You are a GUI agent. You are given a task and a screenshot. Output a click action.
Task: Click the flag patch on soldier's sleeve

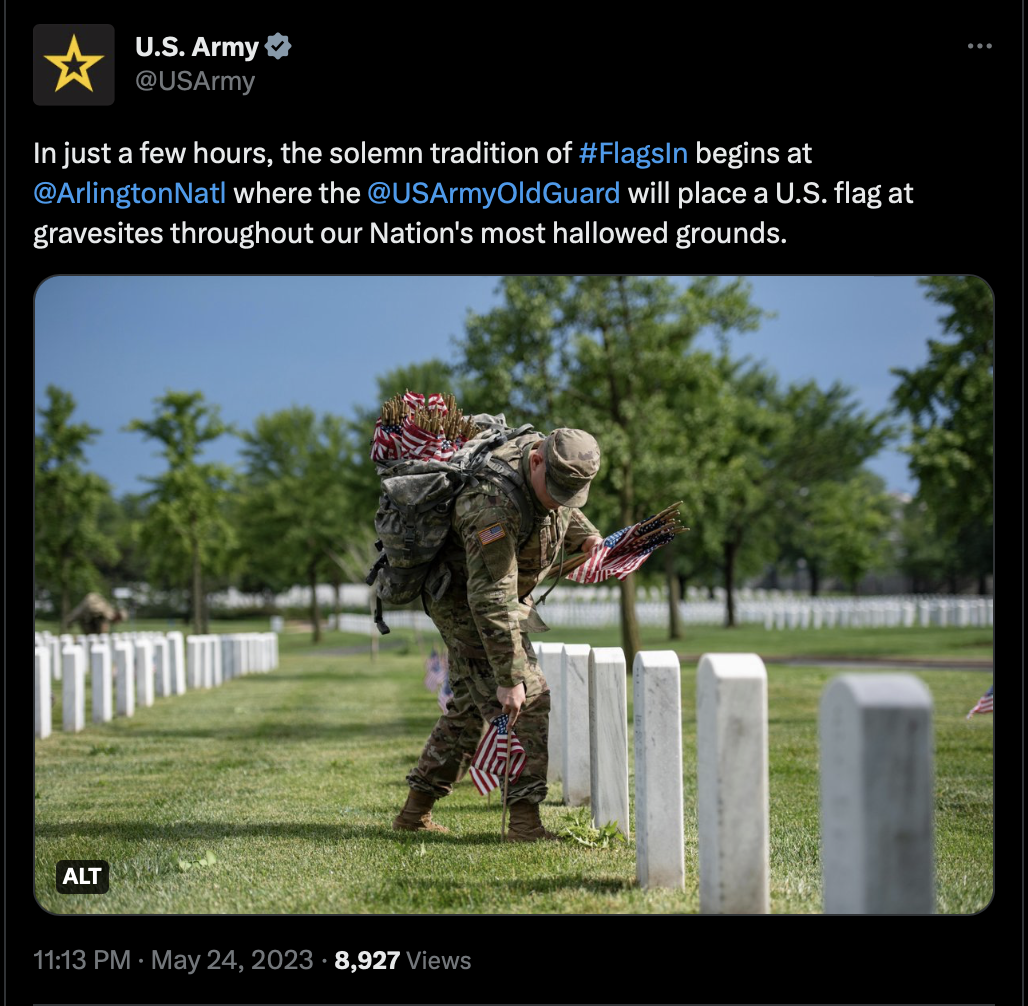click(492, 534)
